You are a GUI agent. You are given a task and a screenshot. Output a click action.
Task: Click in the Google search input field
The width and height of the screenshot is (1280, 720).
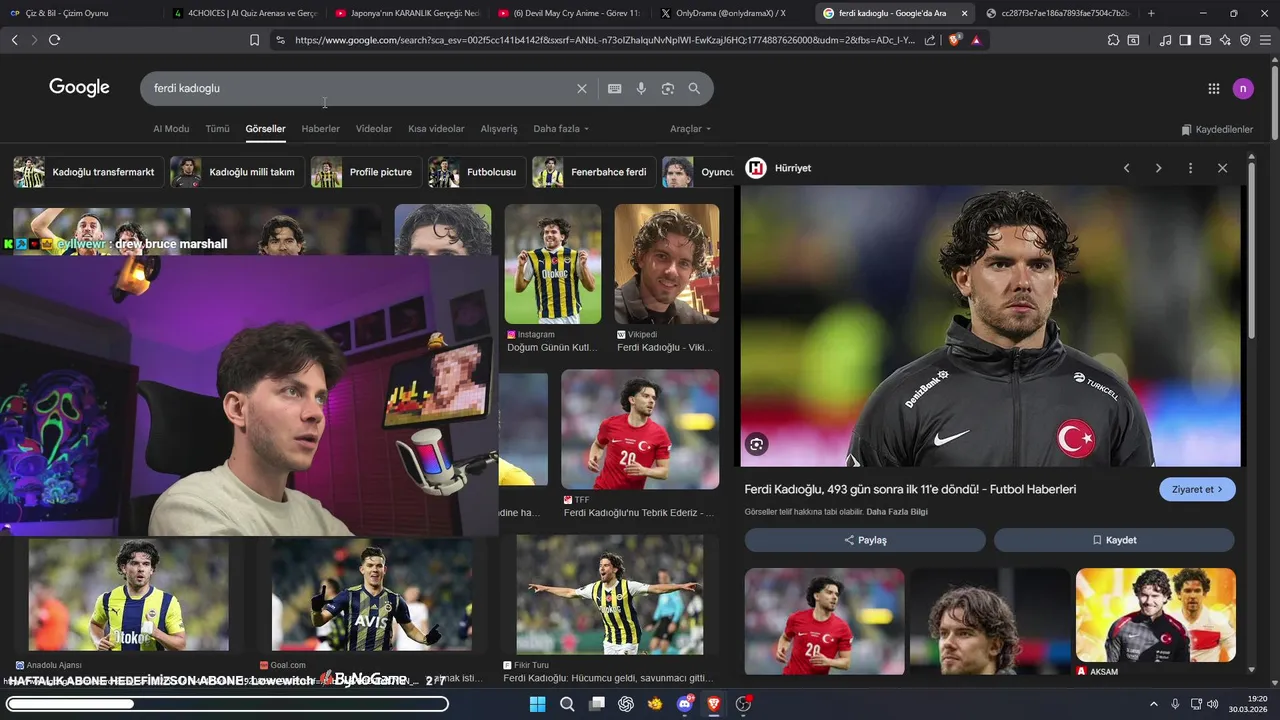tap(360, 88)
